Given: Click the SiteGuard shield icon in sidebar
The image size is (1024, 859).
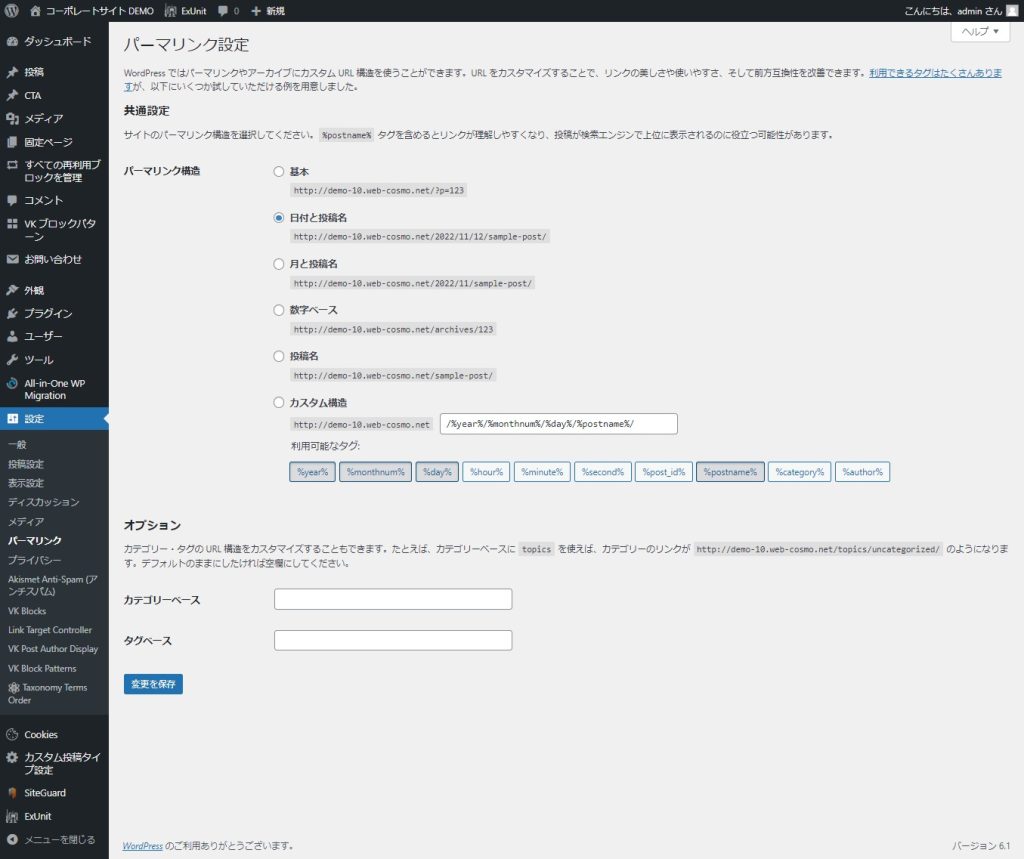Looking at the screenshot, I should tap(12, 793).
